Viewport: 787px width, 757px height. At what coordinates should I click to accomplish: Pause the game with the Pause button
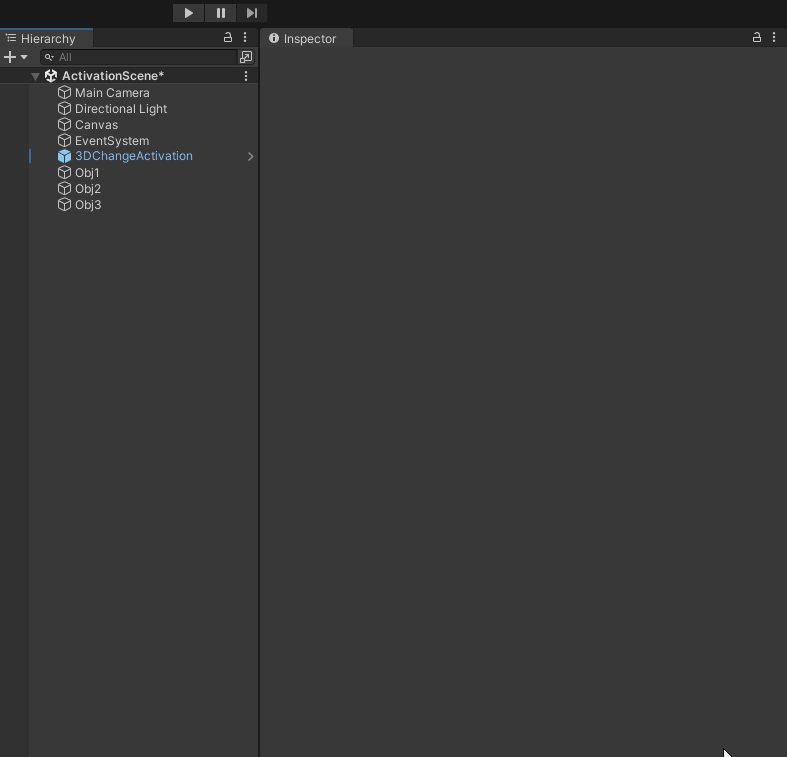tap(220, 13)
